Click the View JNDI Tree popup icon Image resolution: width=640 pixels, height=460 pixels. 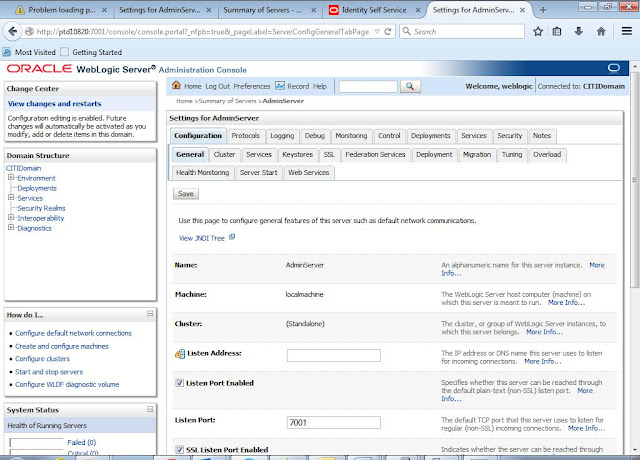pos(232,237)
